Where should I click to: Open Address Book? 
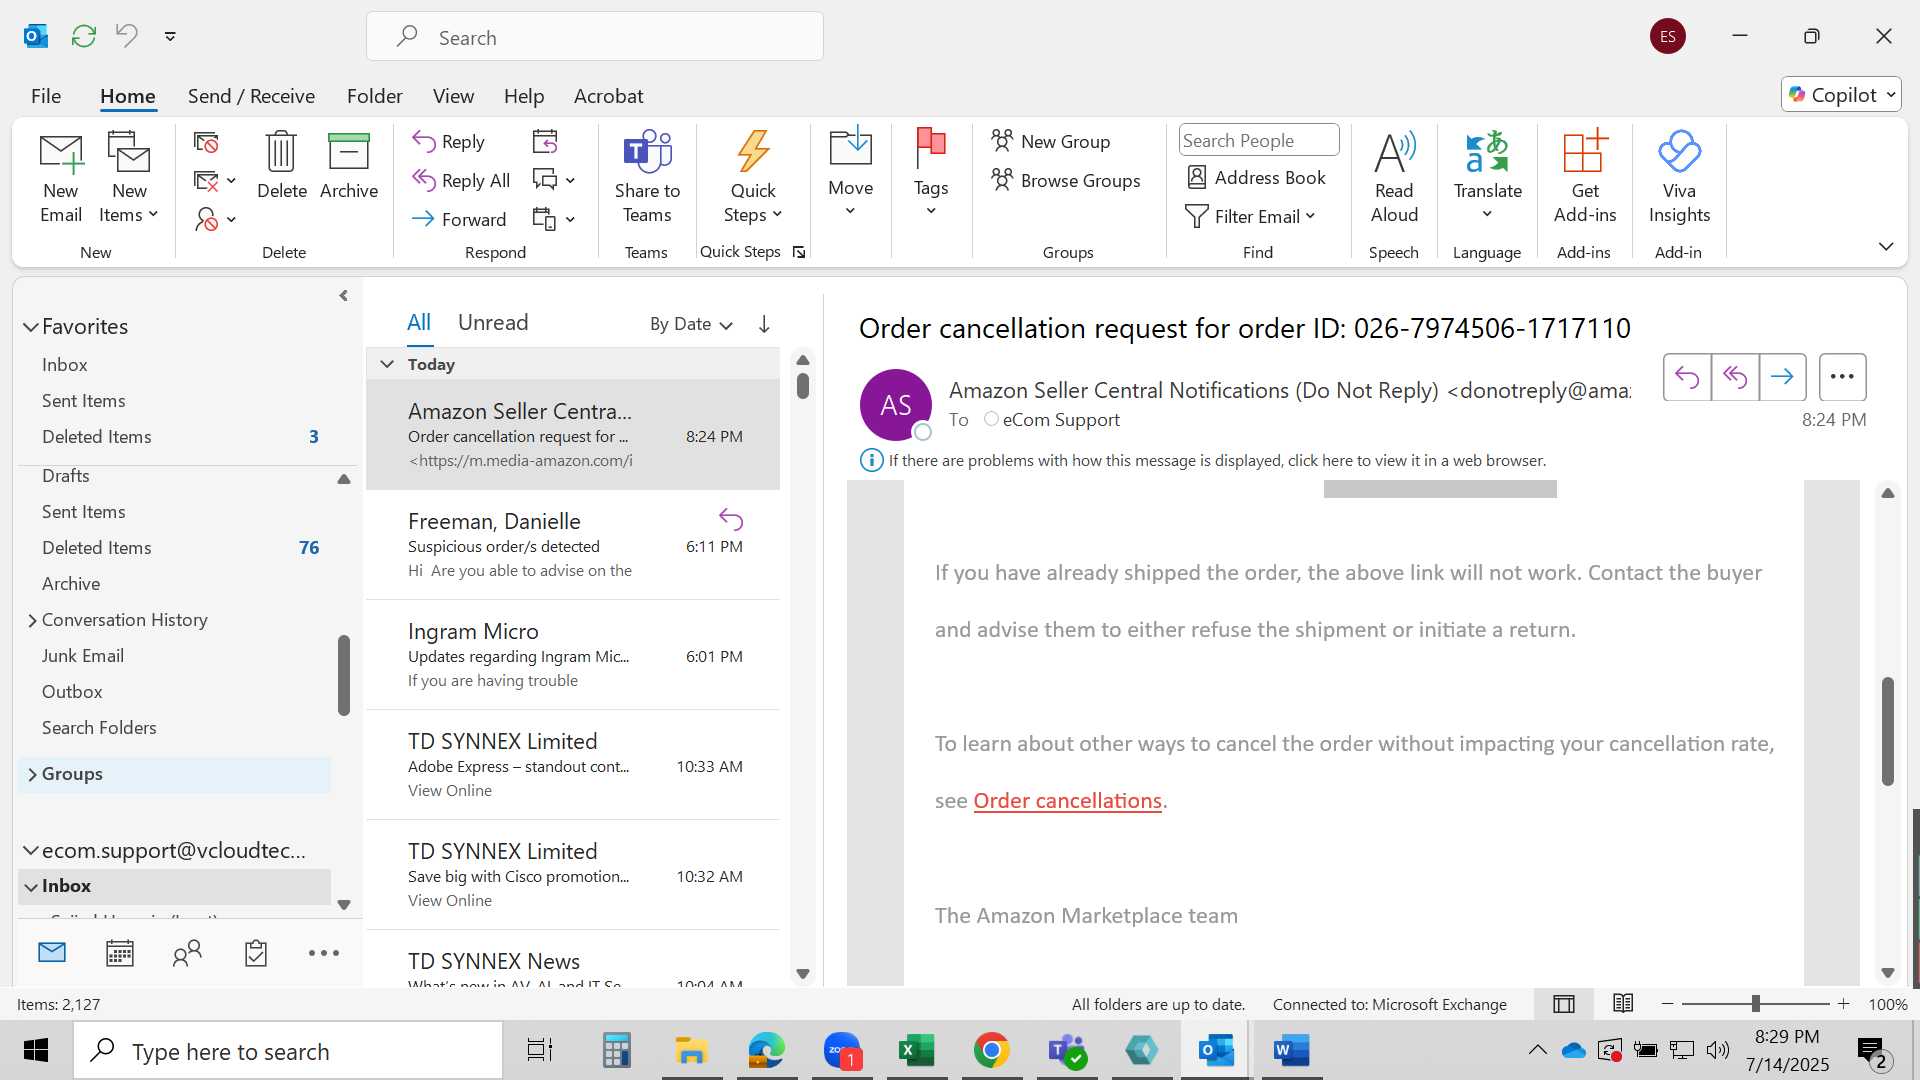pos(1256,177)
